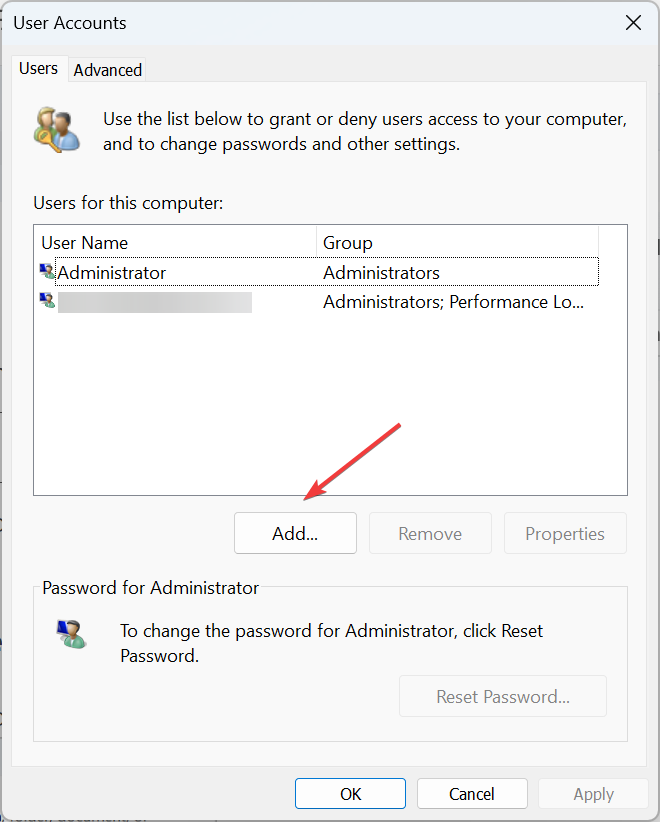Click the Reset Password... button
Image resolution: width=660 pixels, height=822 pixels.
pos(502,696)
